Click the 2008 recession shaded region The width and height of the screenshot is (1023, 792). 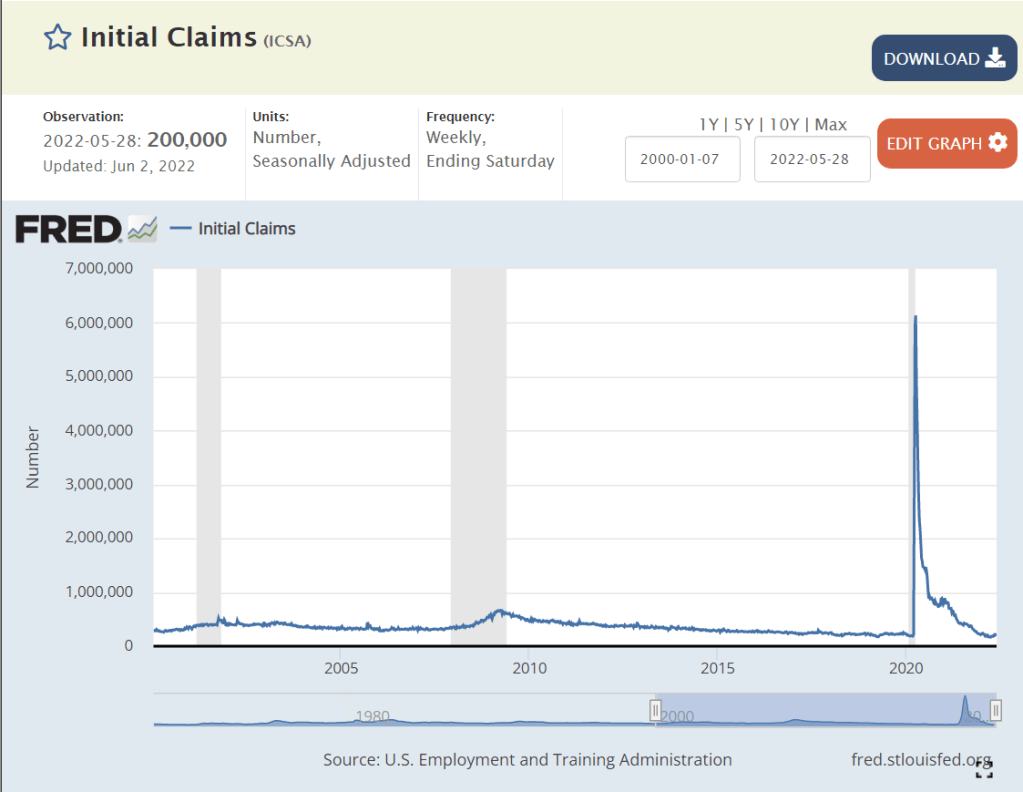pyautogui.click(x=478, y=450)
